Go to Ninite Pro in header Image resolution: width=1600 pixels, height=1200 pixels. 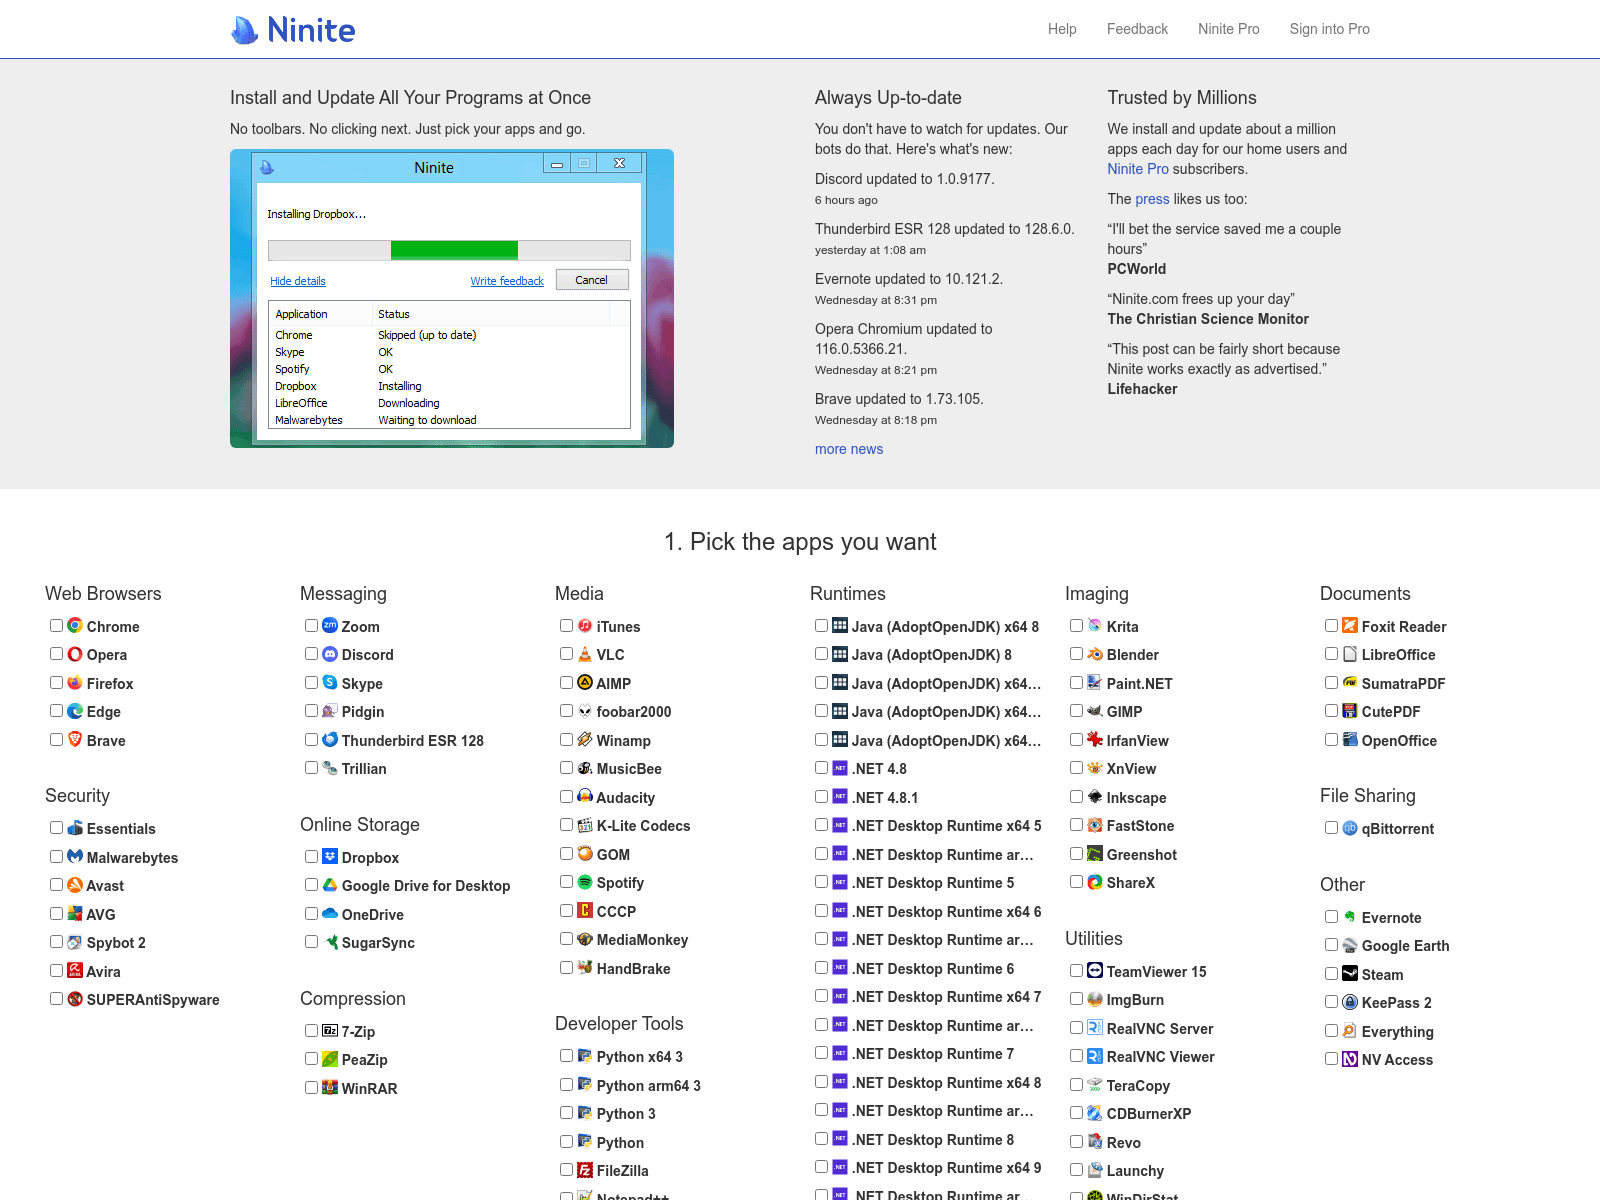click(1229, 29)
